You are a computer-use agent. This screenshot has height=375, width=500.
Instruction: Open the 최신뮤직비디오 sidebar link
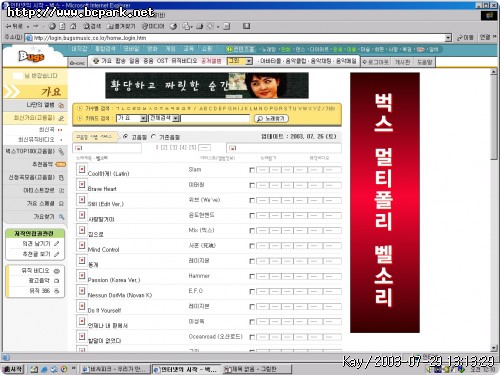click(x=36, y=139)
